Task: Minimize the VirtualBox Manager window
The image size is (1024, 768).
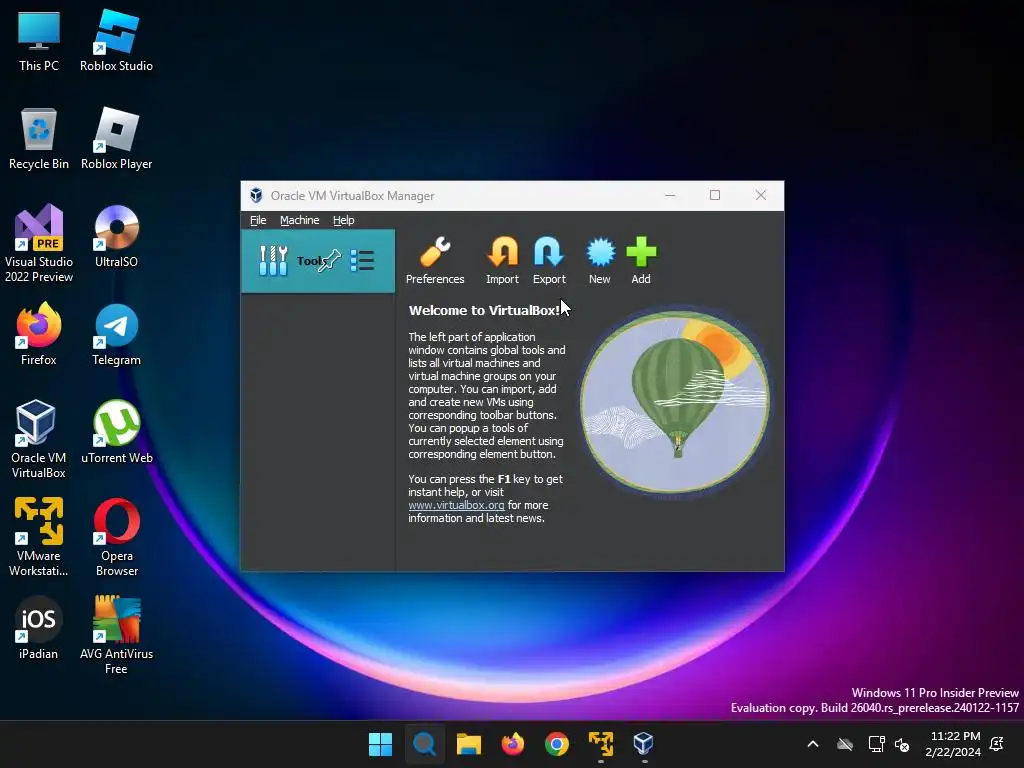Action: click(670, 195)
